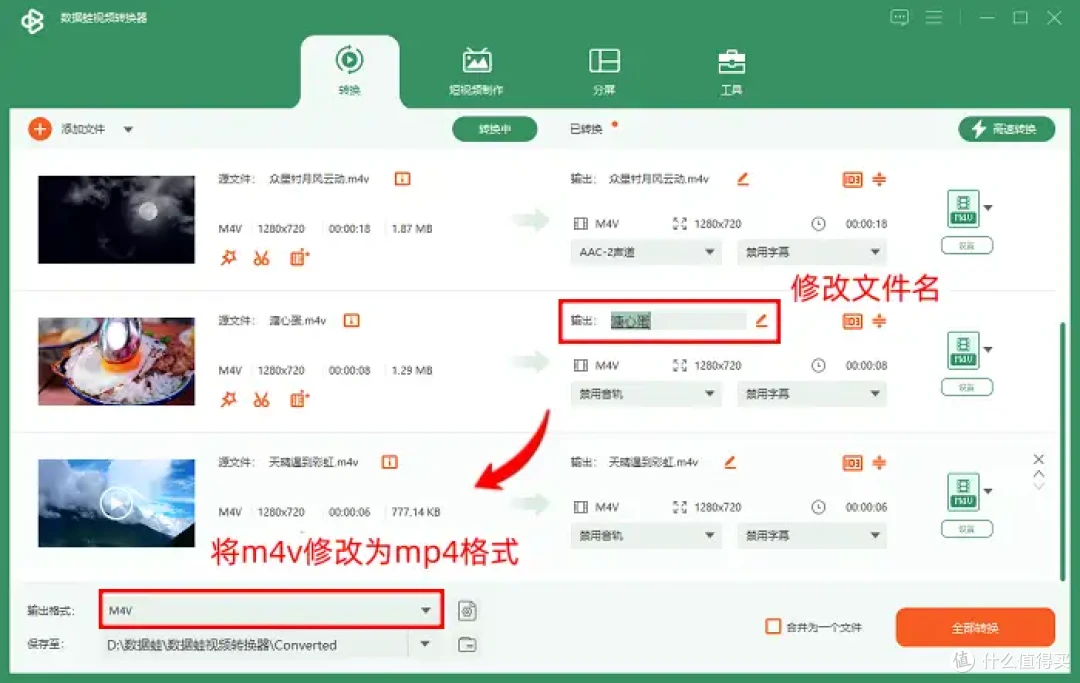Viewport: 1080px width, 683px height.
Task: Select the 转换中 tab
Action: tap(495, 129)
